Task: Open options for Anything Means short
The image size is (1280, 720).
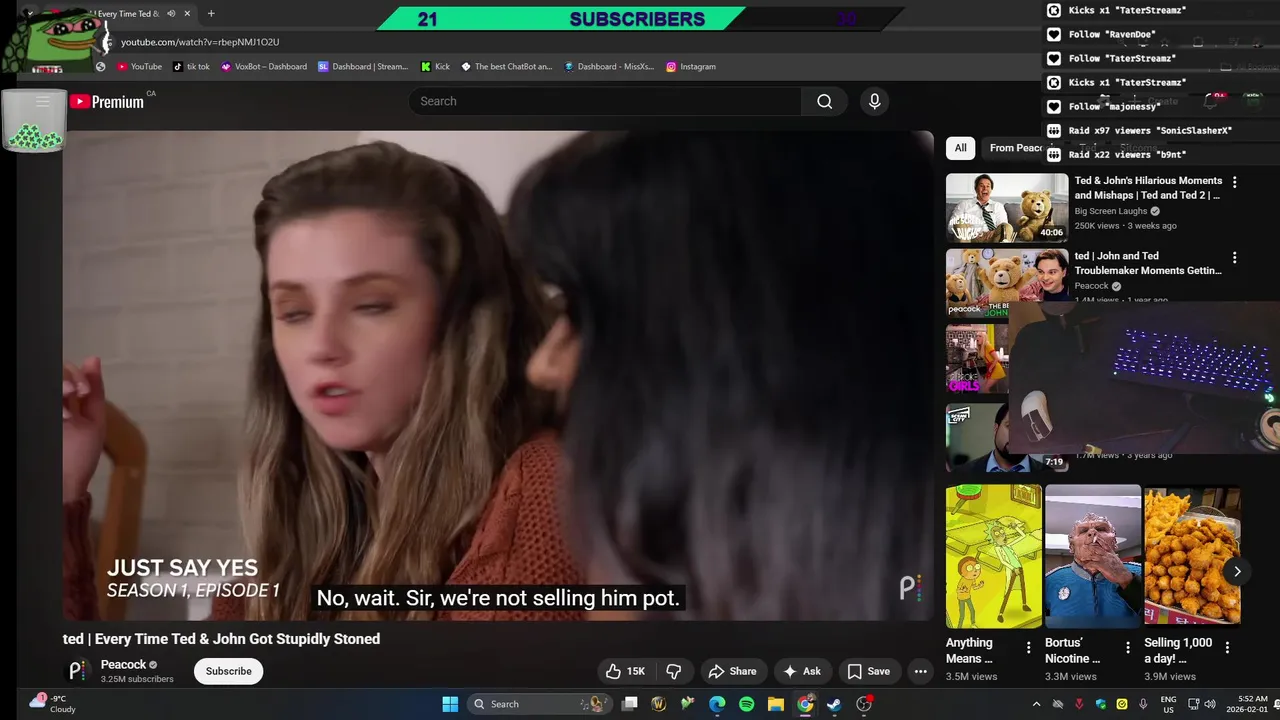Action: click(1029, 647)
